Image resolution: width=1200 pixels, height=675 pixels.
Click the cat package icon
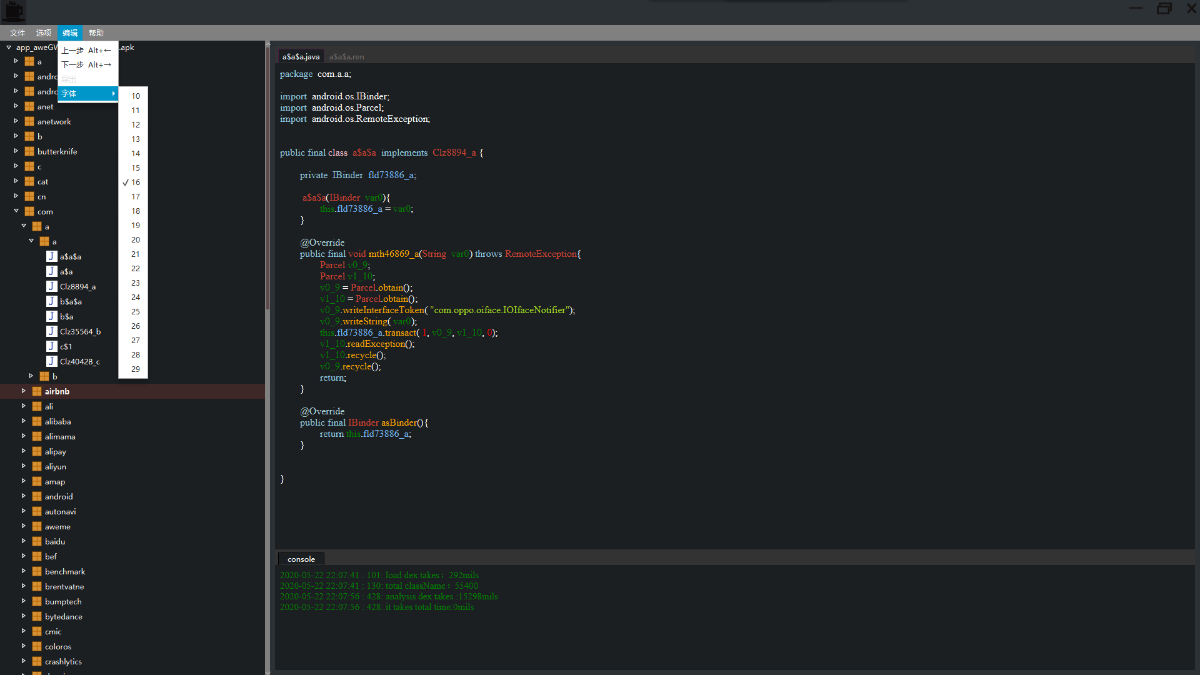tap(29, 181)
